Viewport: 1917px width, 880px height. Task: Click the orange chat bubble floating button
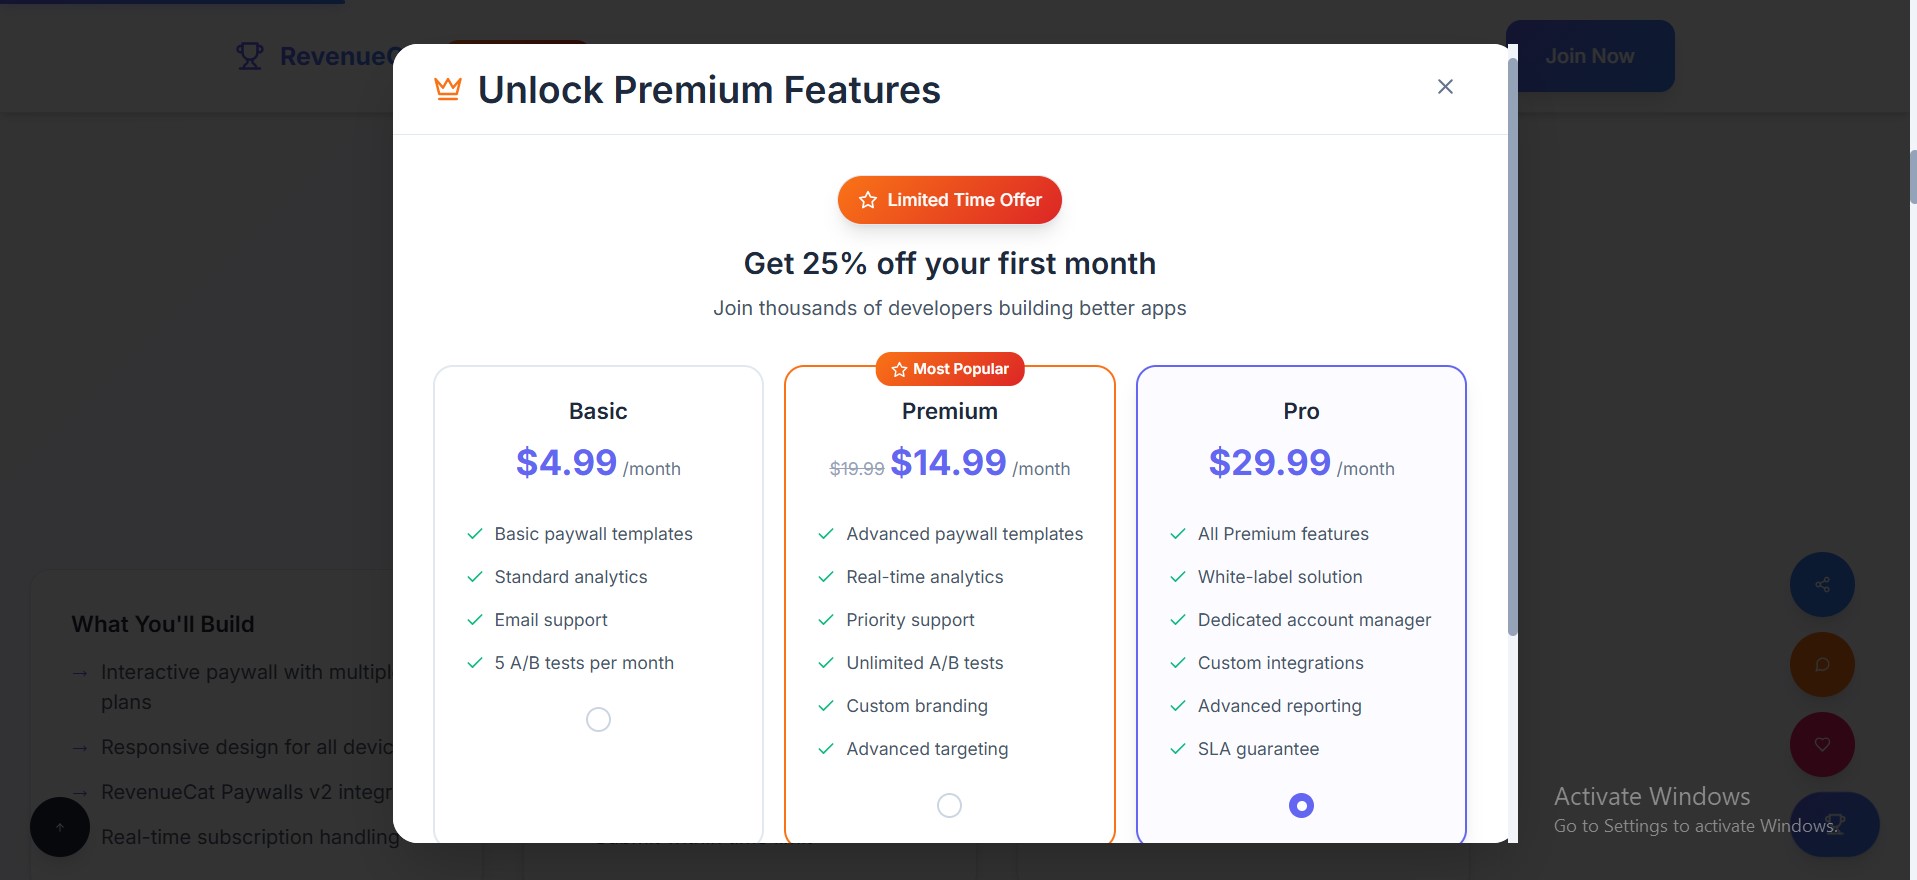[1822, 665]
